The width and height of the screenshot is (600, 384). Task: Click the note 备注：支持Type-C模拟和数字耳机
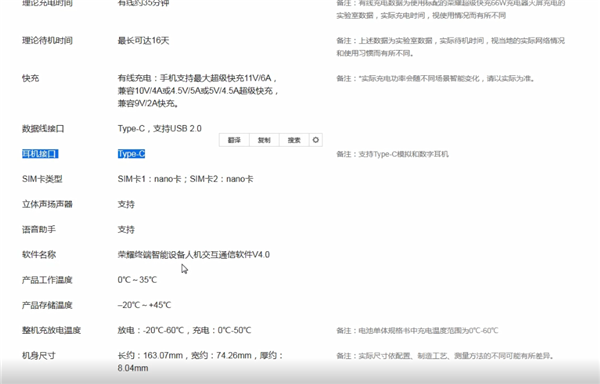pyautogui.click(x=393, y=154)
